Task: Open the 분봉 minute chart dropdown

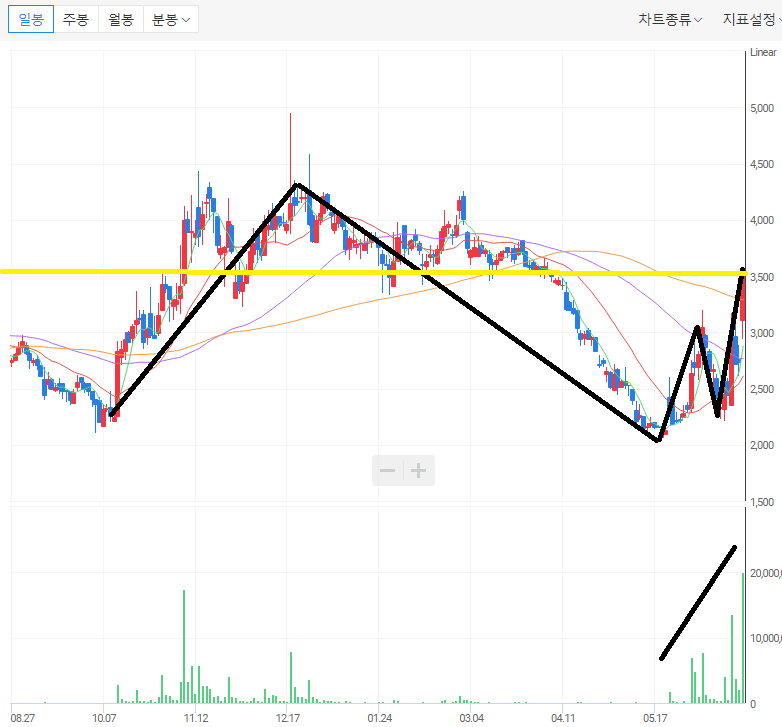Action: coord(171,19)
